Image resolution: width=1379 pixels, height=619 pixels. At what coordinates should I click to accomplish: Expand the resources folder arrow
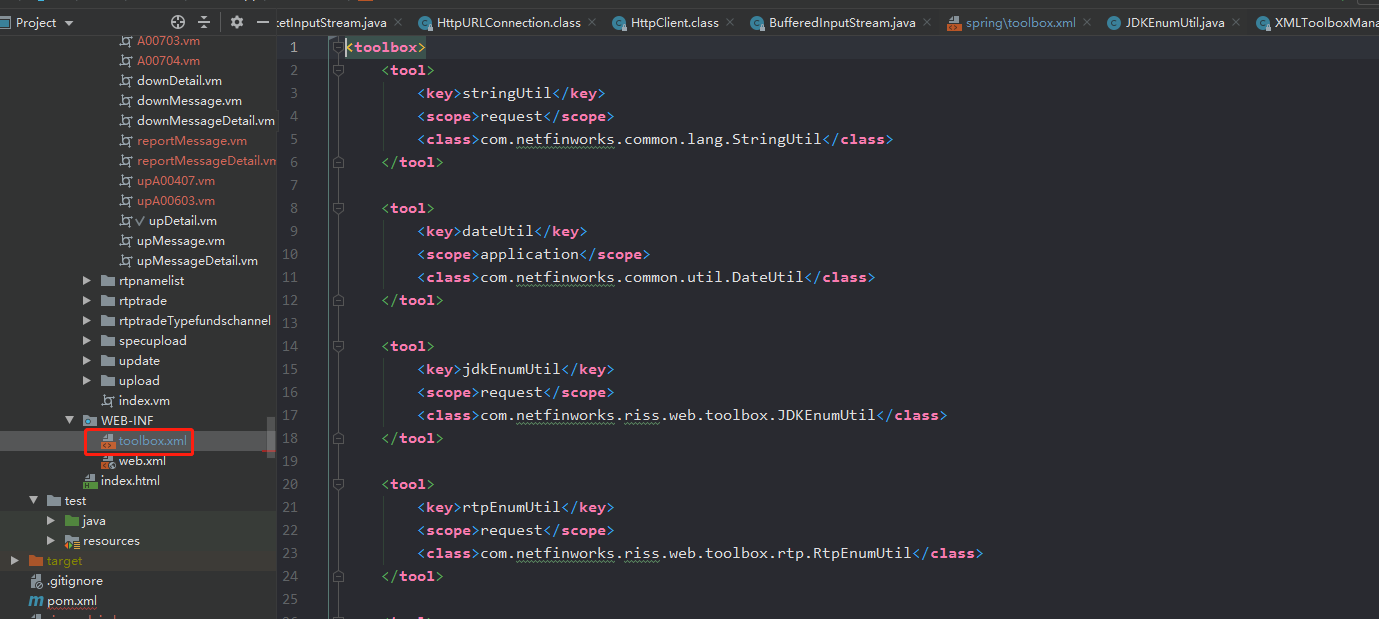(x=52, y=541)
